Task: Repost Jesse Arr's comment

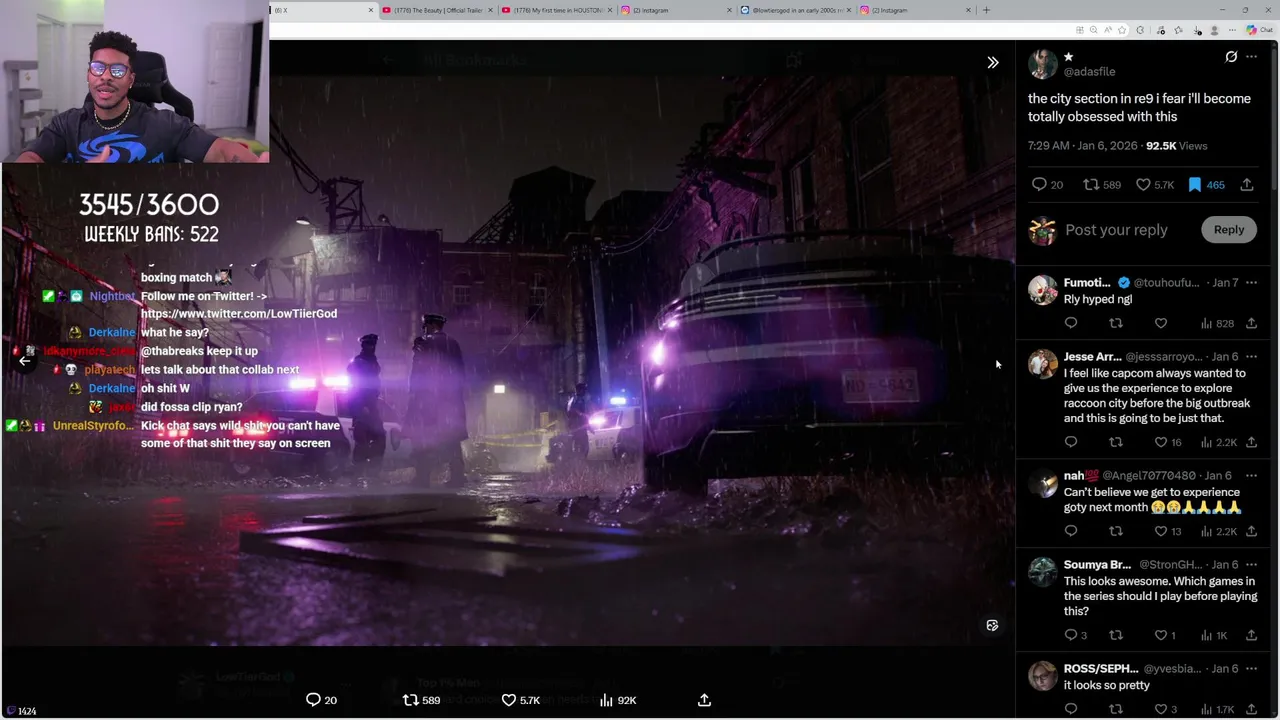Action: tap(1116, 442)
